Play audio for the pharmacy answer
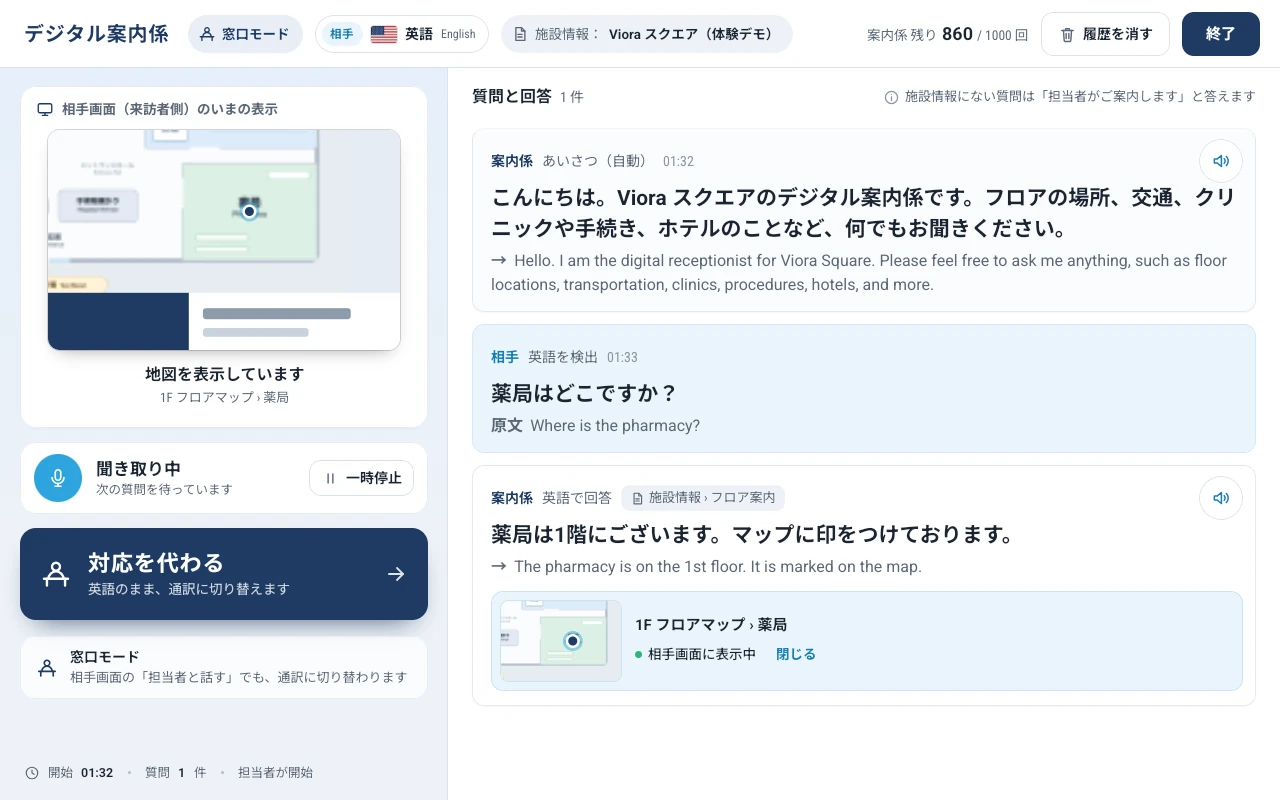Screen dimensions: 1280x800 1220,498
